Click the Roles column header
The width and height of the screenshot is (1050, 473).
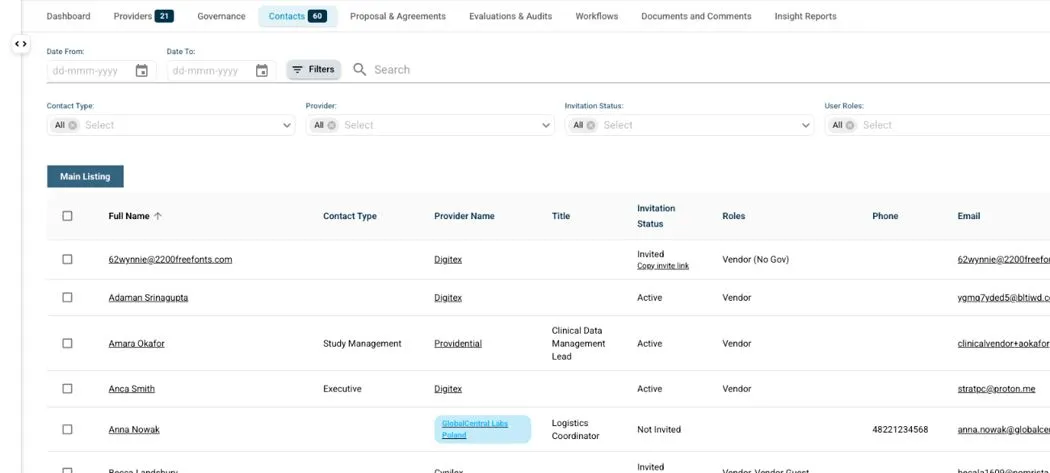(x=733, y=216)
